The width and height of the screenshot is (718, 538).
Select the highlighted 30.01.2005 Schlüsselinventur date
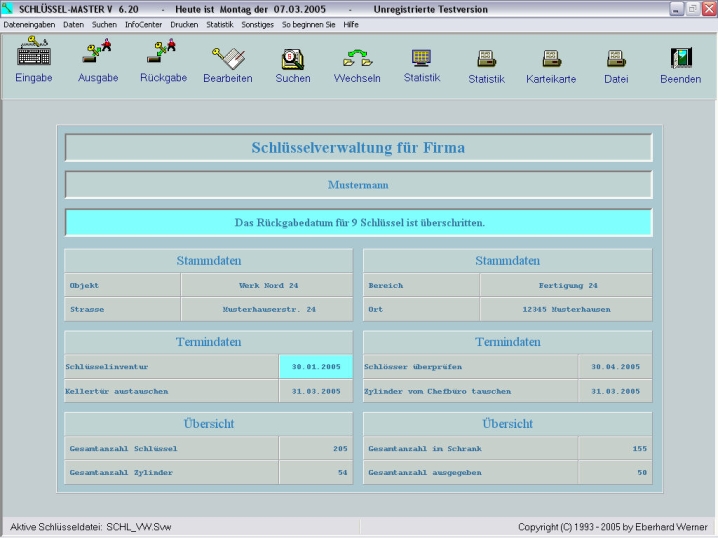[315, 367]
